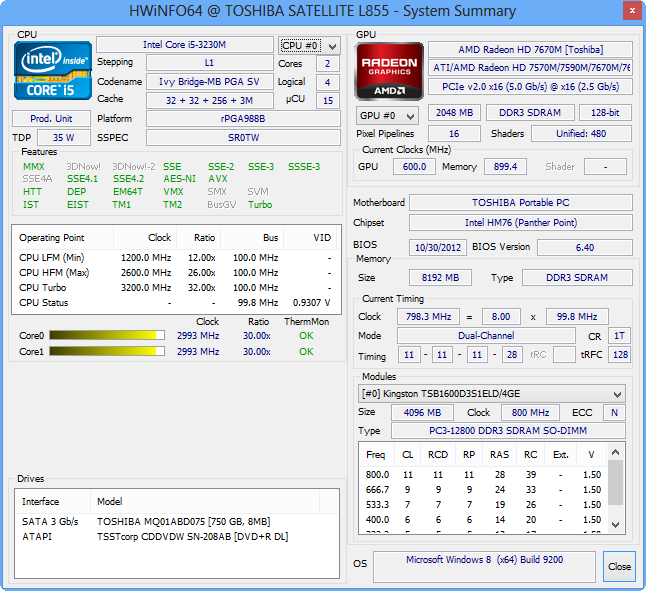Click the Freq column header
646x591 pixels.
point(376,455)
